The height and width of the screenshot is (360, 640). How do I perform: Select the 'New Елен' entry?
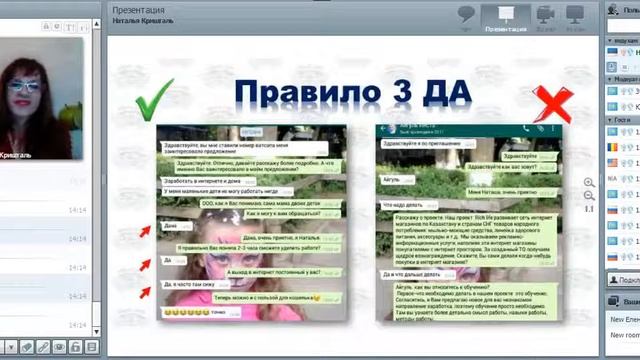coord(624,320)
